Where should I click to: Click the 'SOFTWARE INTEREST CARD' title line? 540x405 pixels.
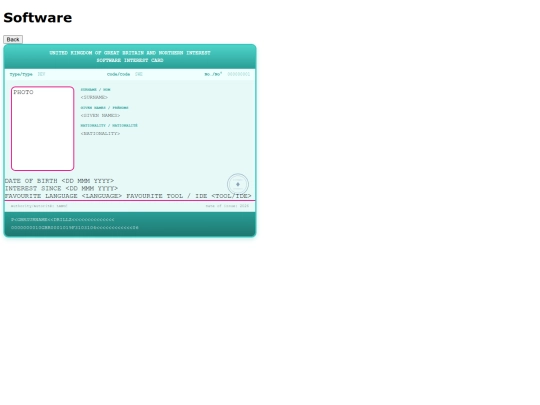point(130,60)
